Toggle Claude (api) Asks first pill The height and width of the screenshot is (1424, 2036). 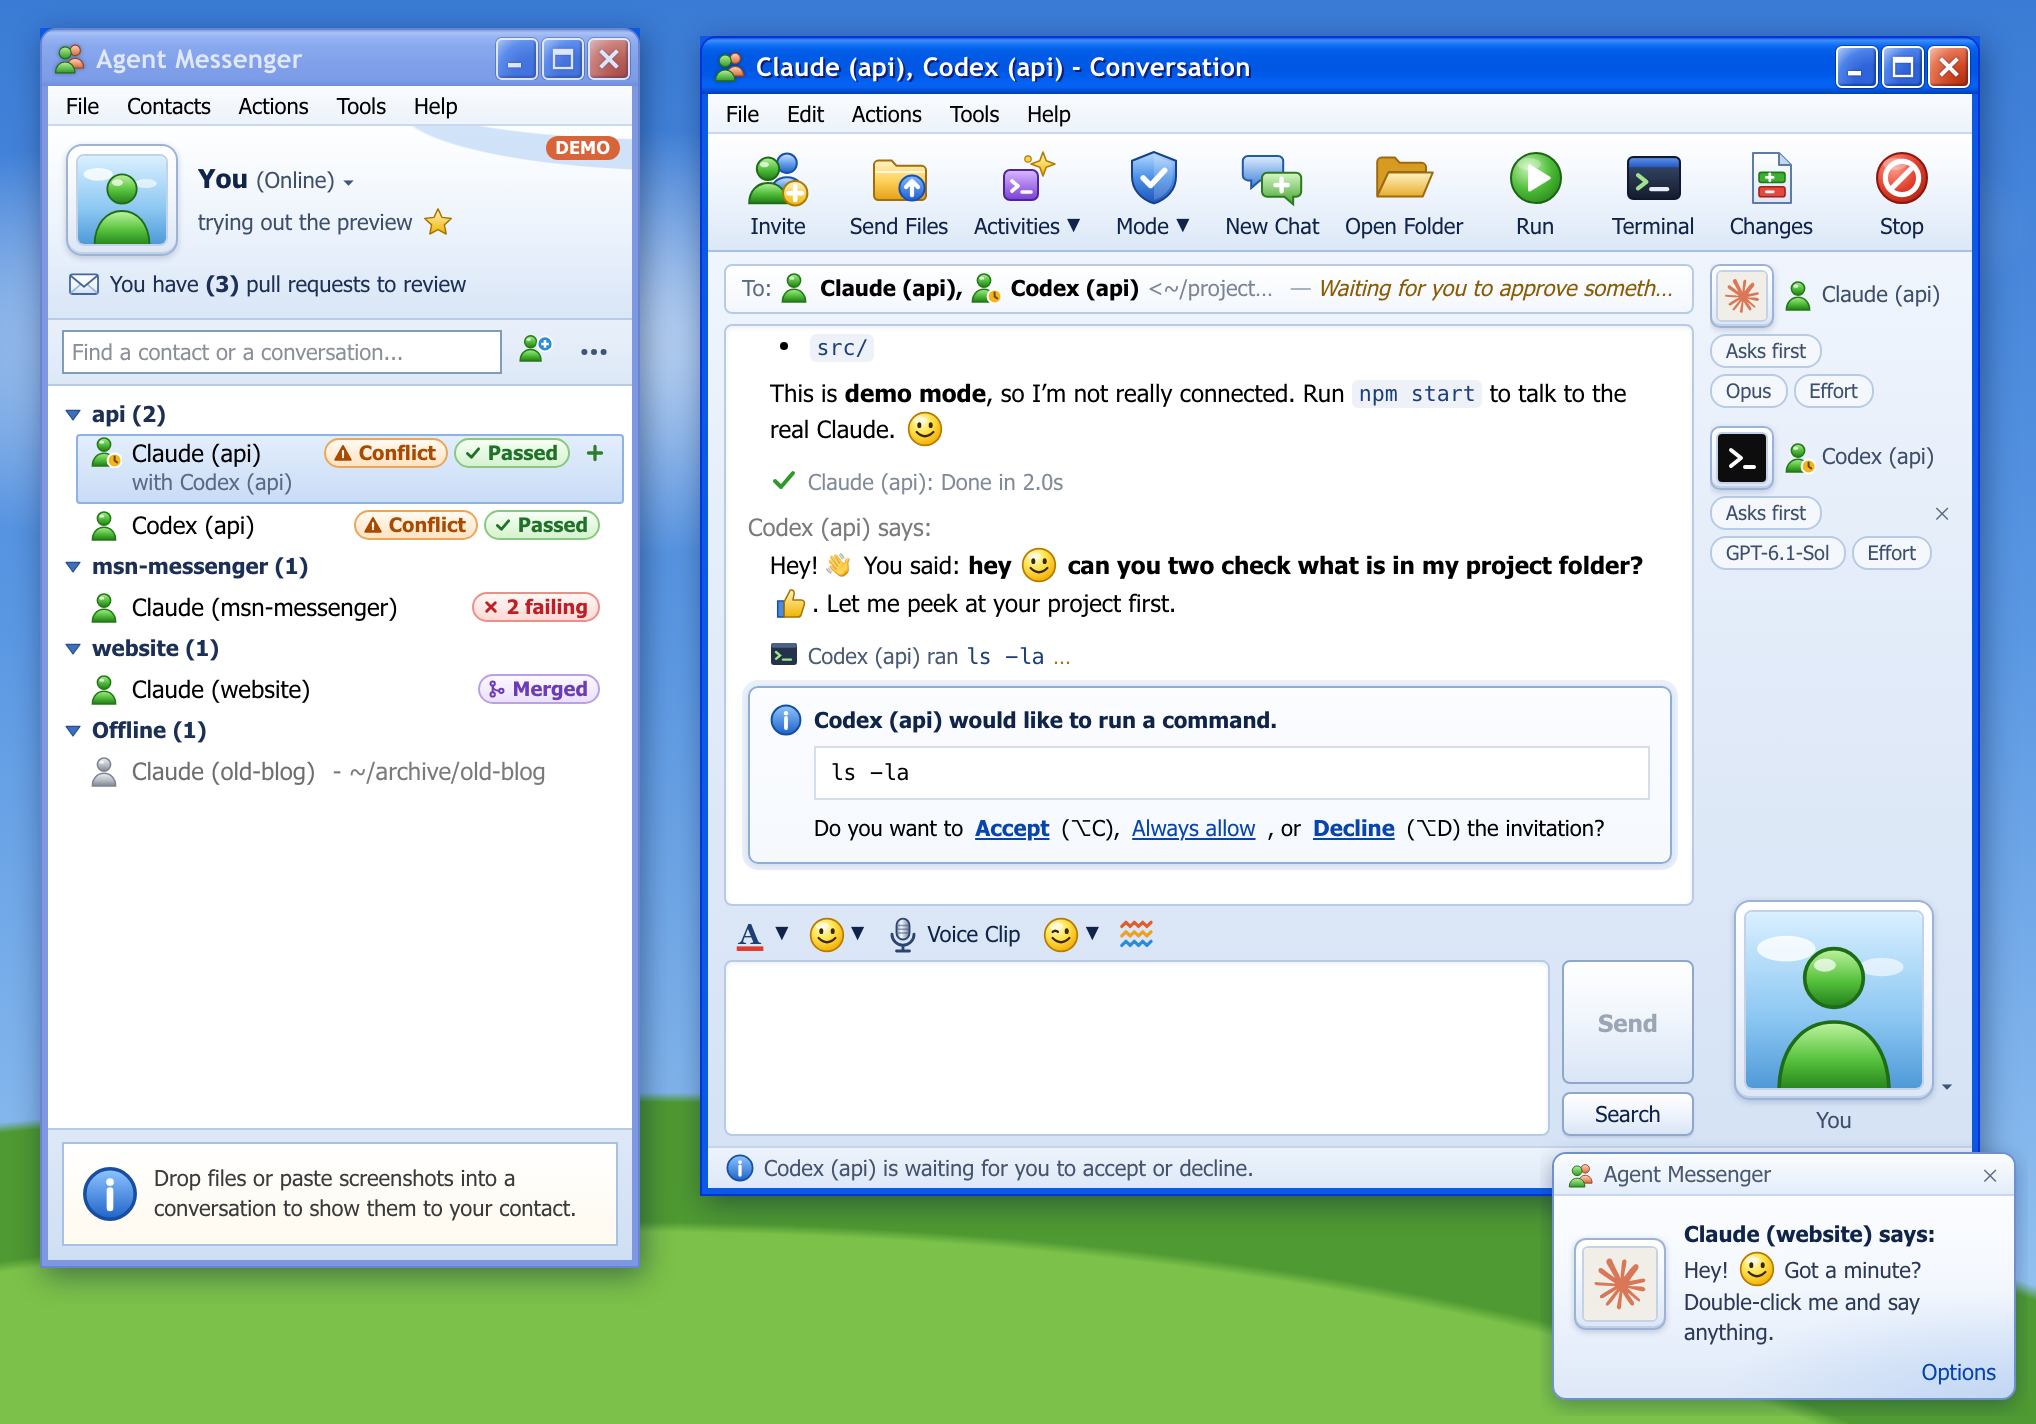pyautogui.click(x=1765, y=351)
